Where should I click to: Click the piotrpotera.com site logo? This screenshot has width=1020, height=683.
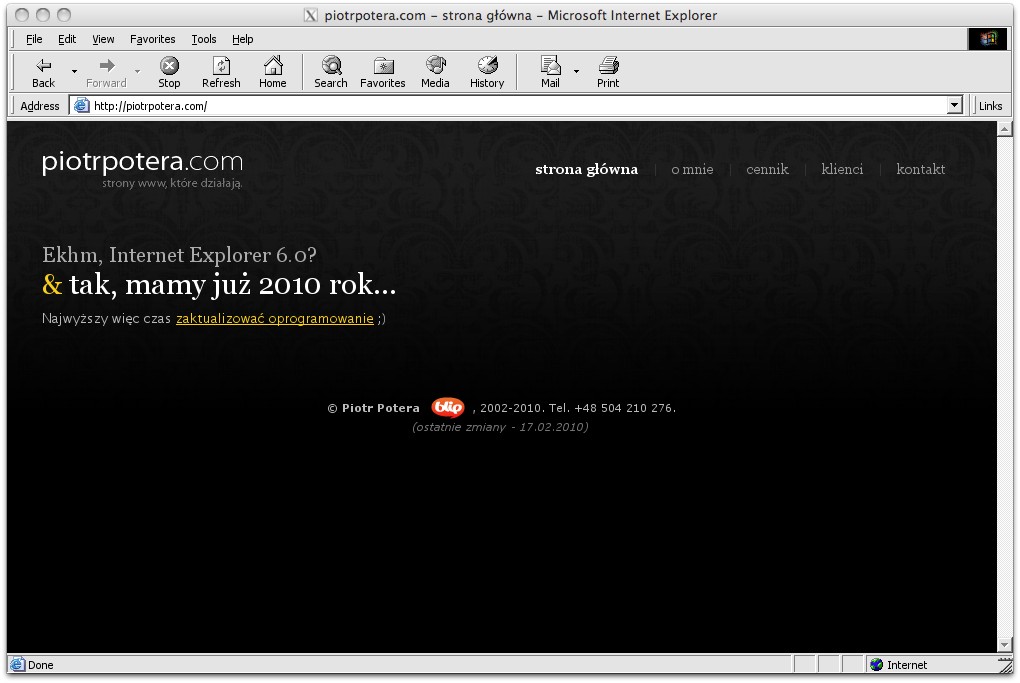(142, 161)
